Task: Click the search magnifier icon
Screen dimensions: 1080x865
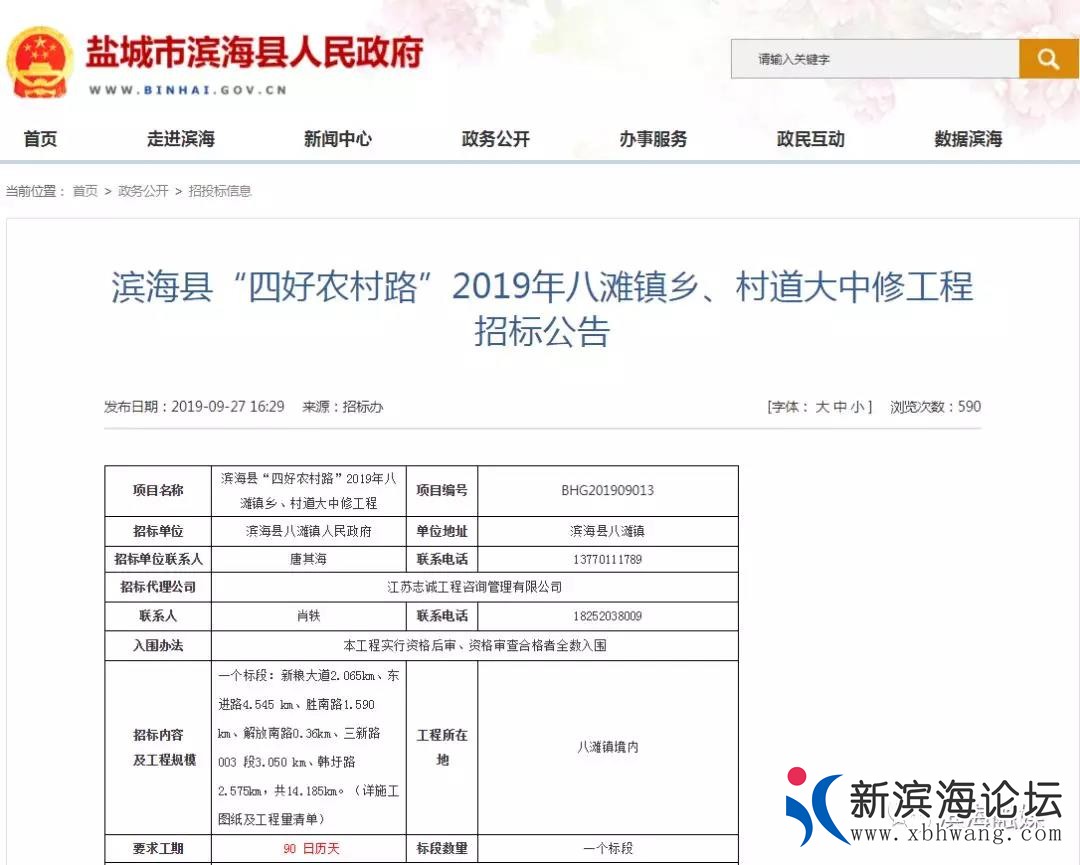Action: [1047, 59]
